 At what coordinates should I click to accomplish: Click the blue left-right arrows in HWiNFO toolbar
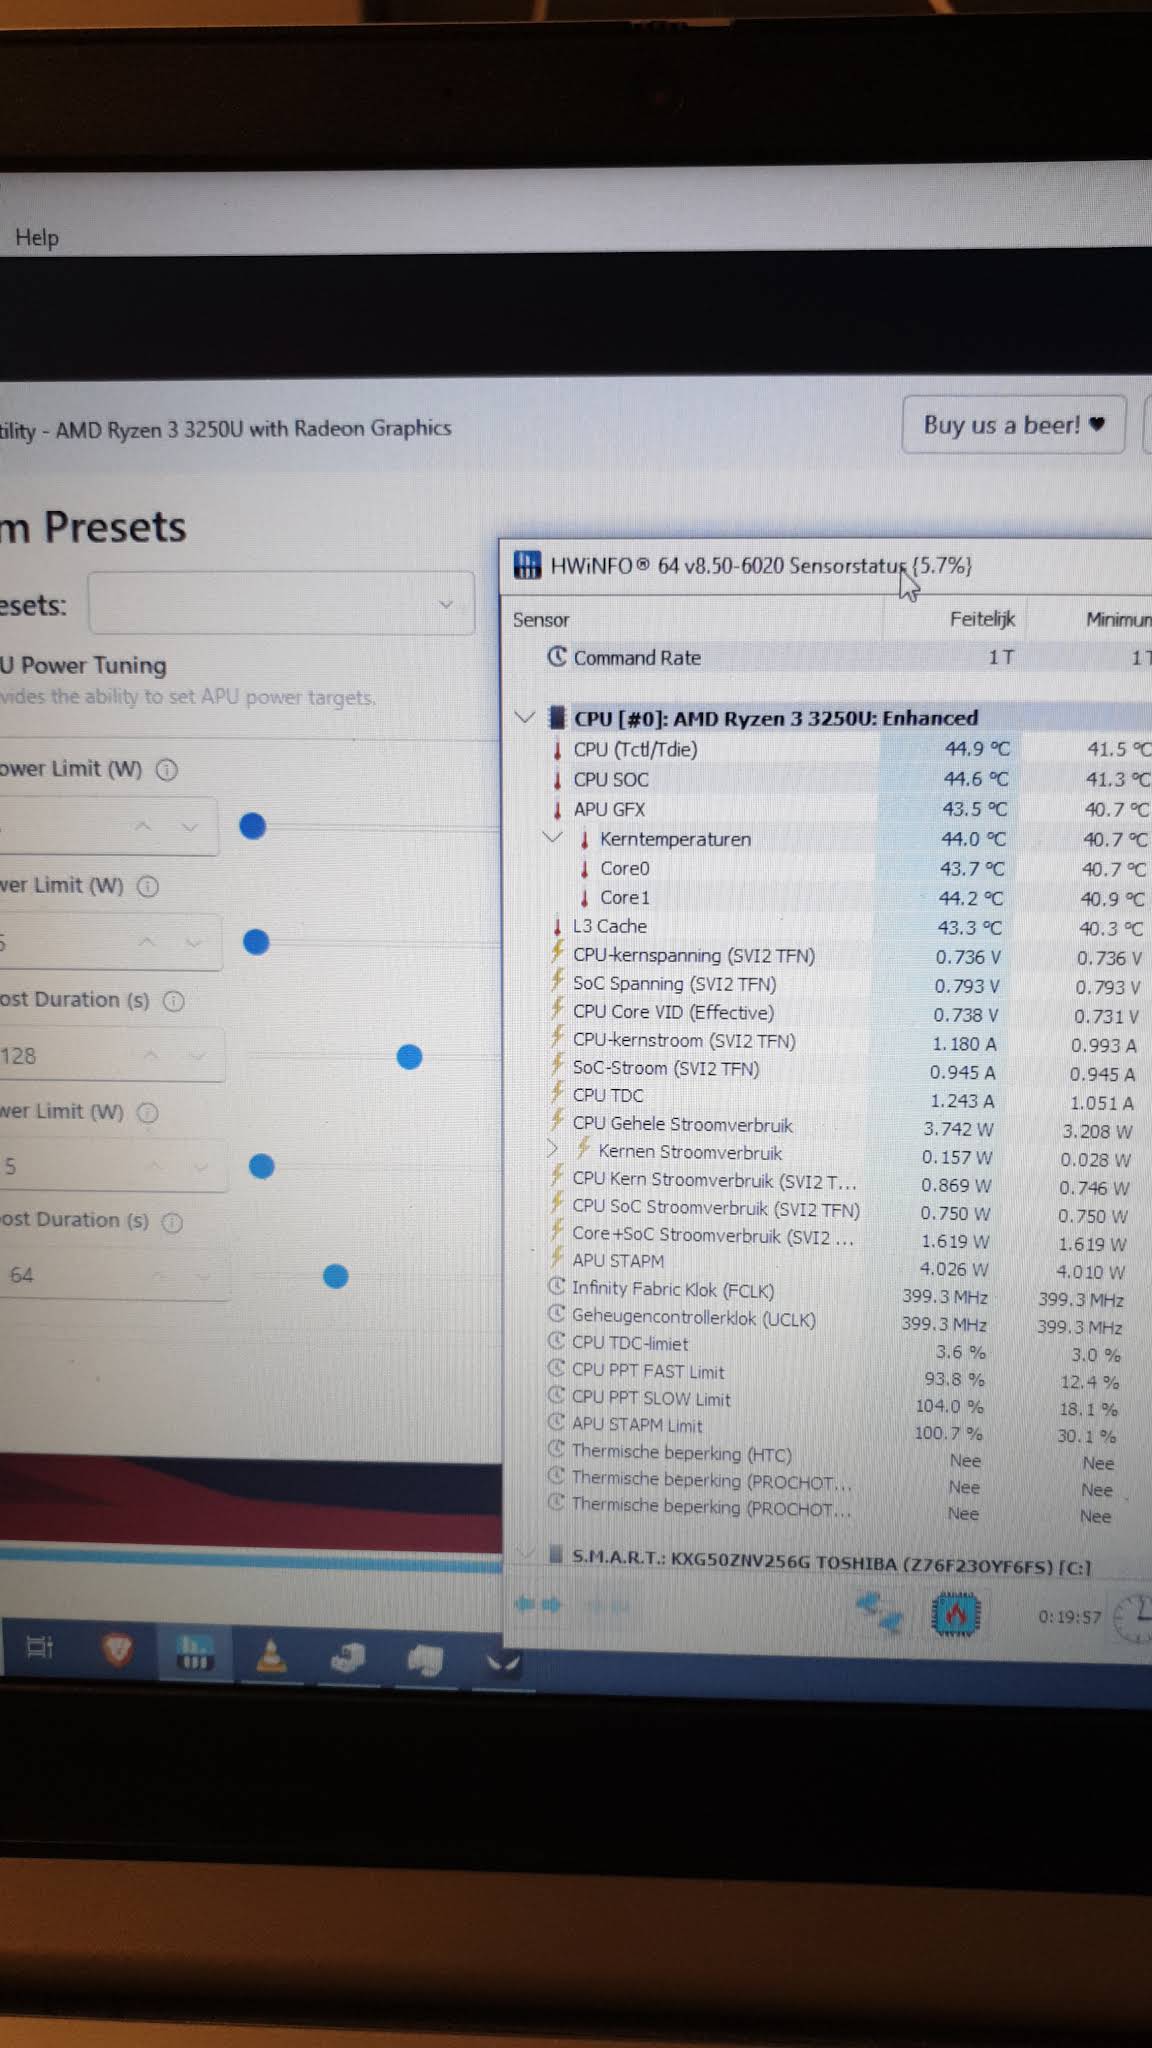tap(538, 1605)
